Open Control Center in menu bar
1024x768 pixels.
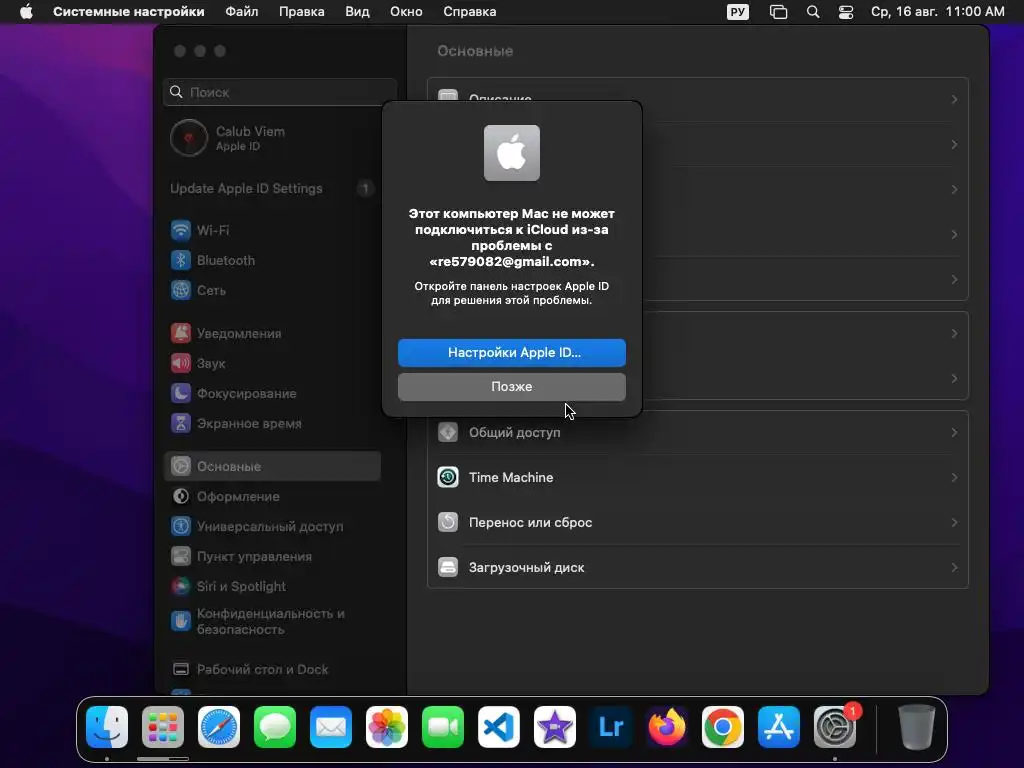click(x=846, y=12)
